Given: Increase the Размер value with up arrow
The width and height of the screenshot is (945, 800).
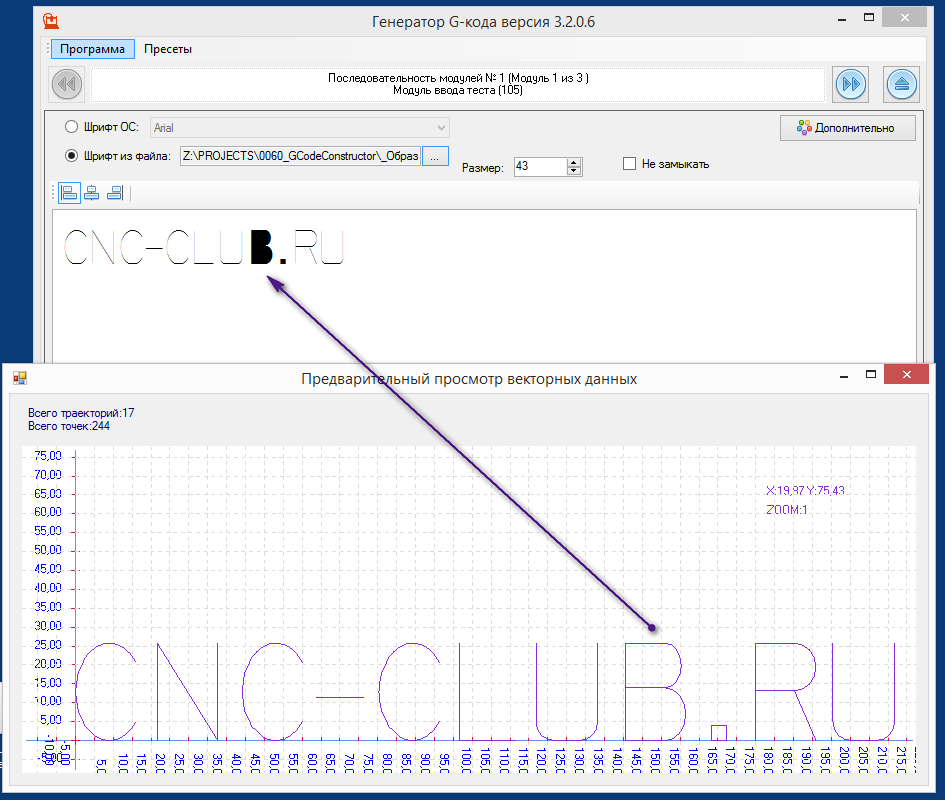Looking at the screenshot, I should pyautogui.click(x=574, y=162).
